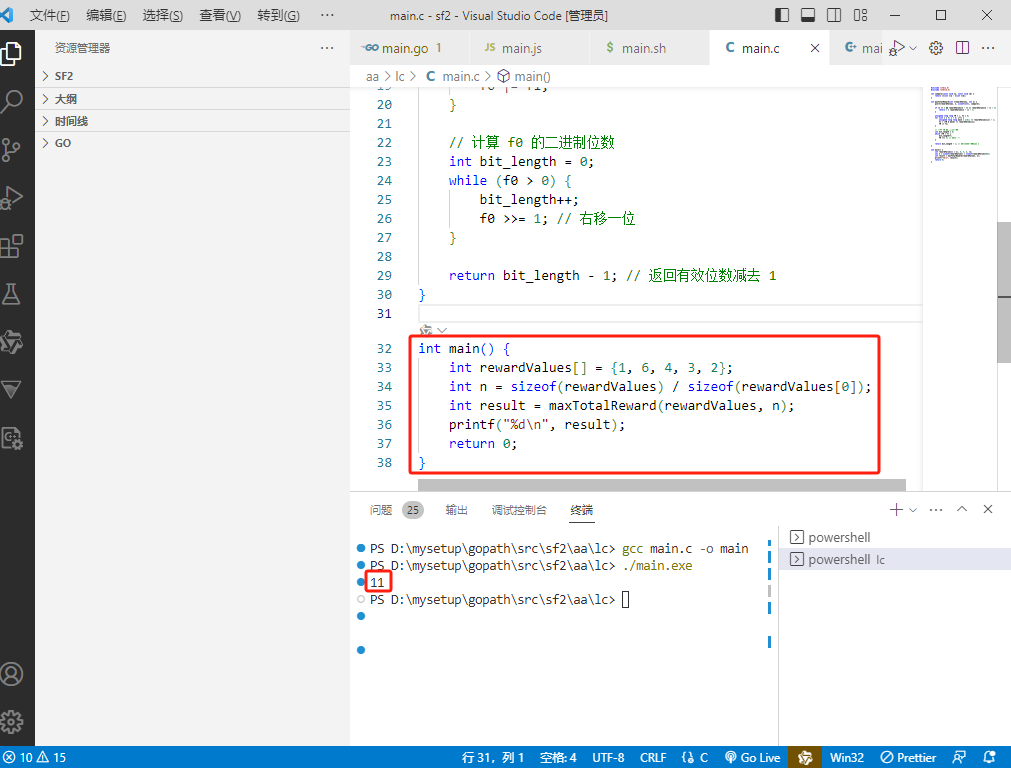Expand the 大纲 outline section
1011x768 pixels.
[193, 99]
